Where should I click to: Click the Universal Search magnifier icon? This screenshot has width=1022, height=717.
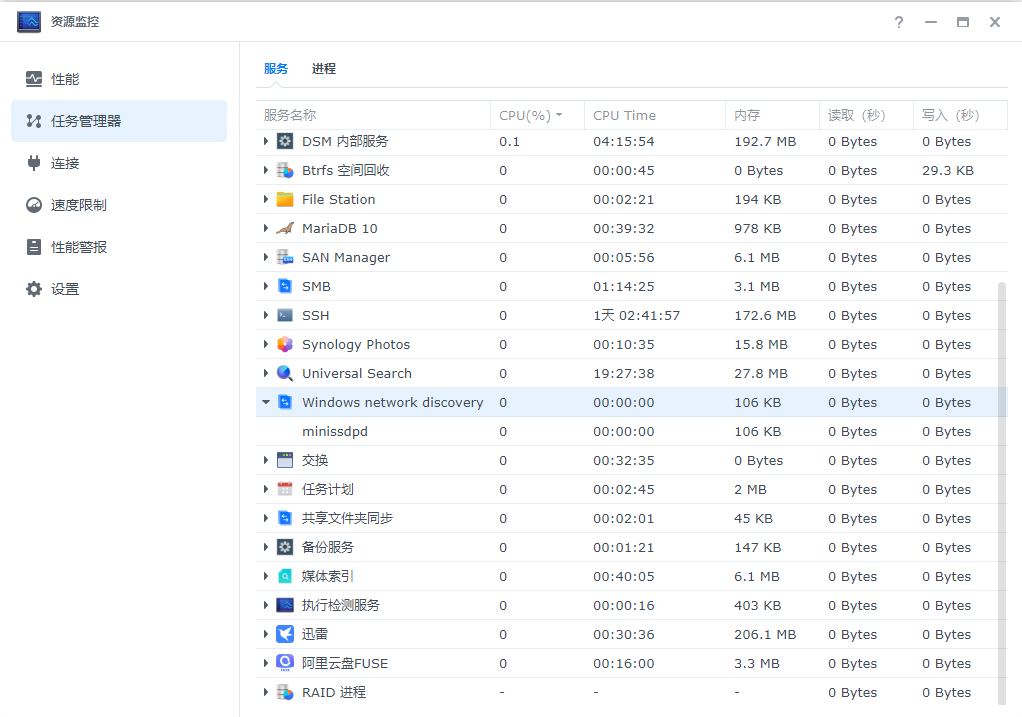(285, 373)
